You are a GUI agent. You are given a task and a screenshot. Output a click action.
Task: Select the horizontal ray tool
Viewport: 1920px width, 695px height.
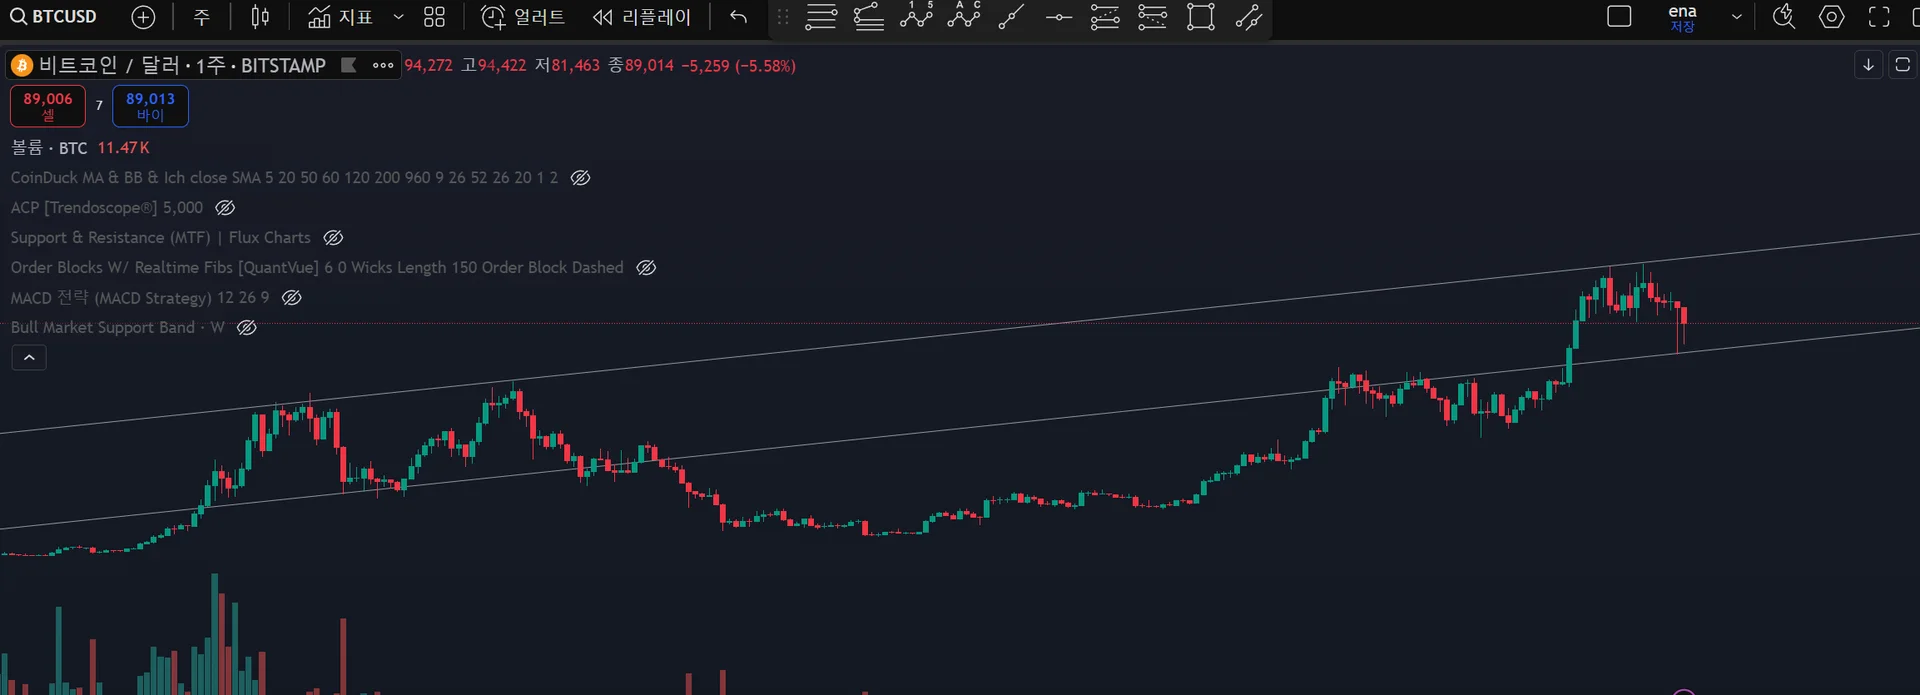click(1058, 17)
